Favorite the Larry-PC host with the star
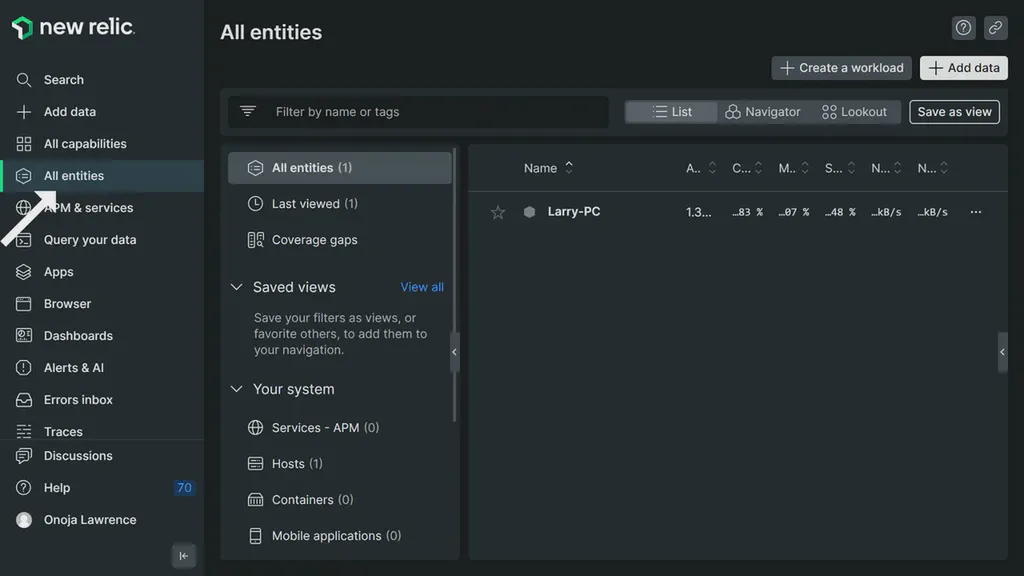1024x576 pixels. 497,211
